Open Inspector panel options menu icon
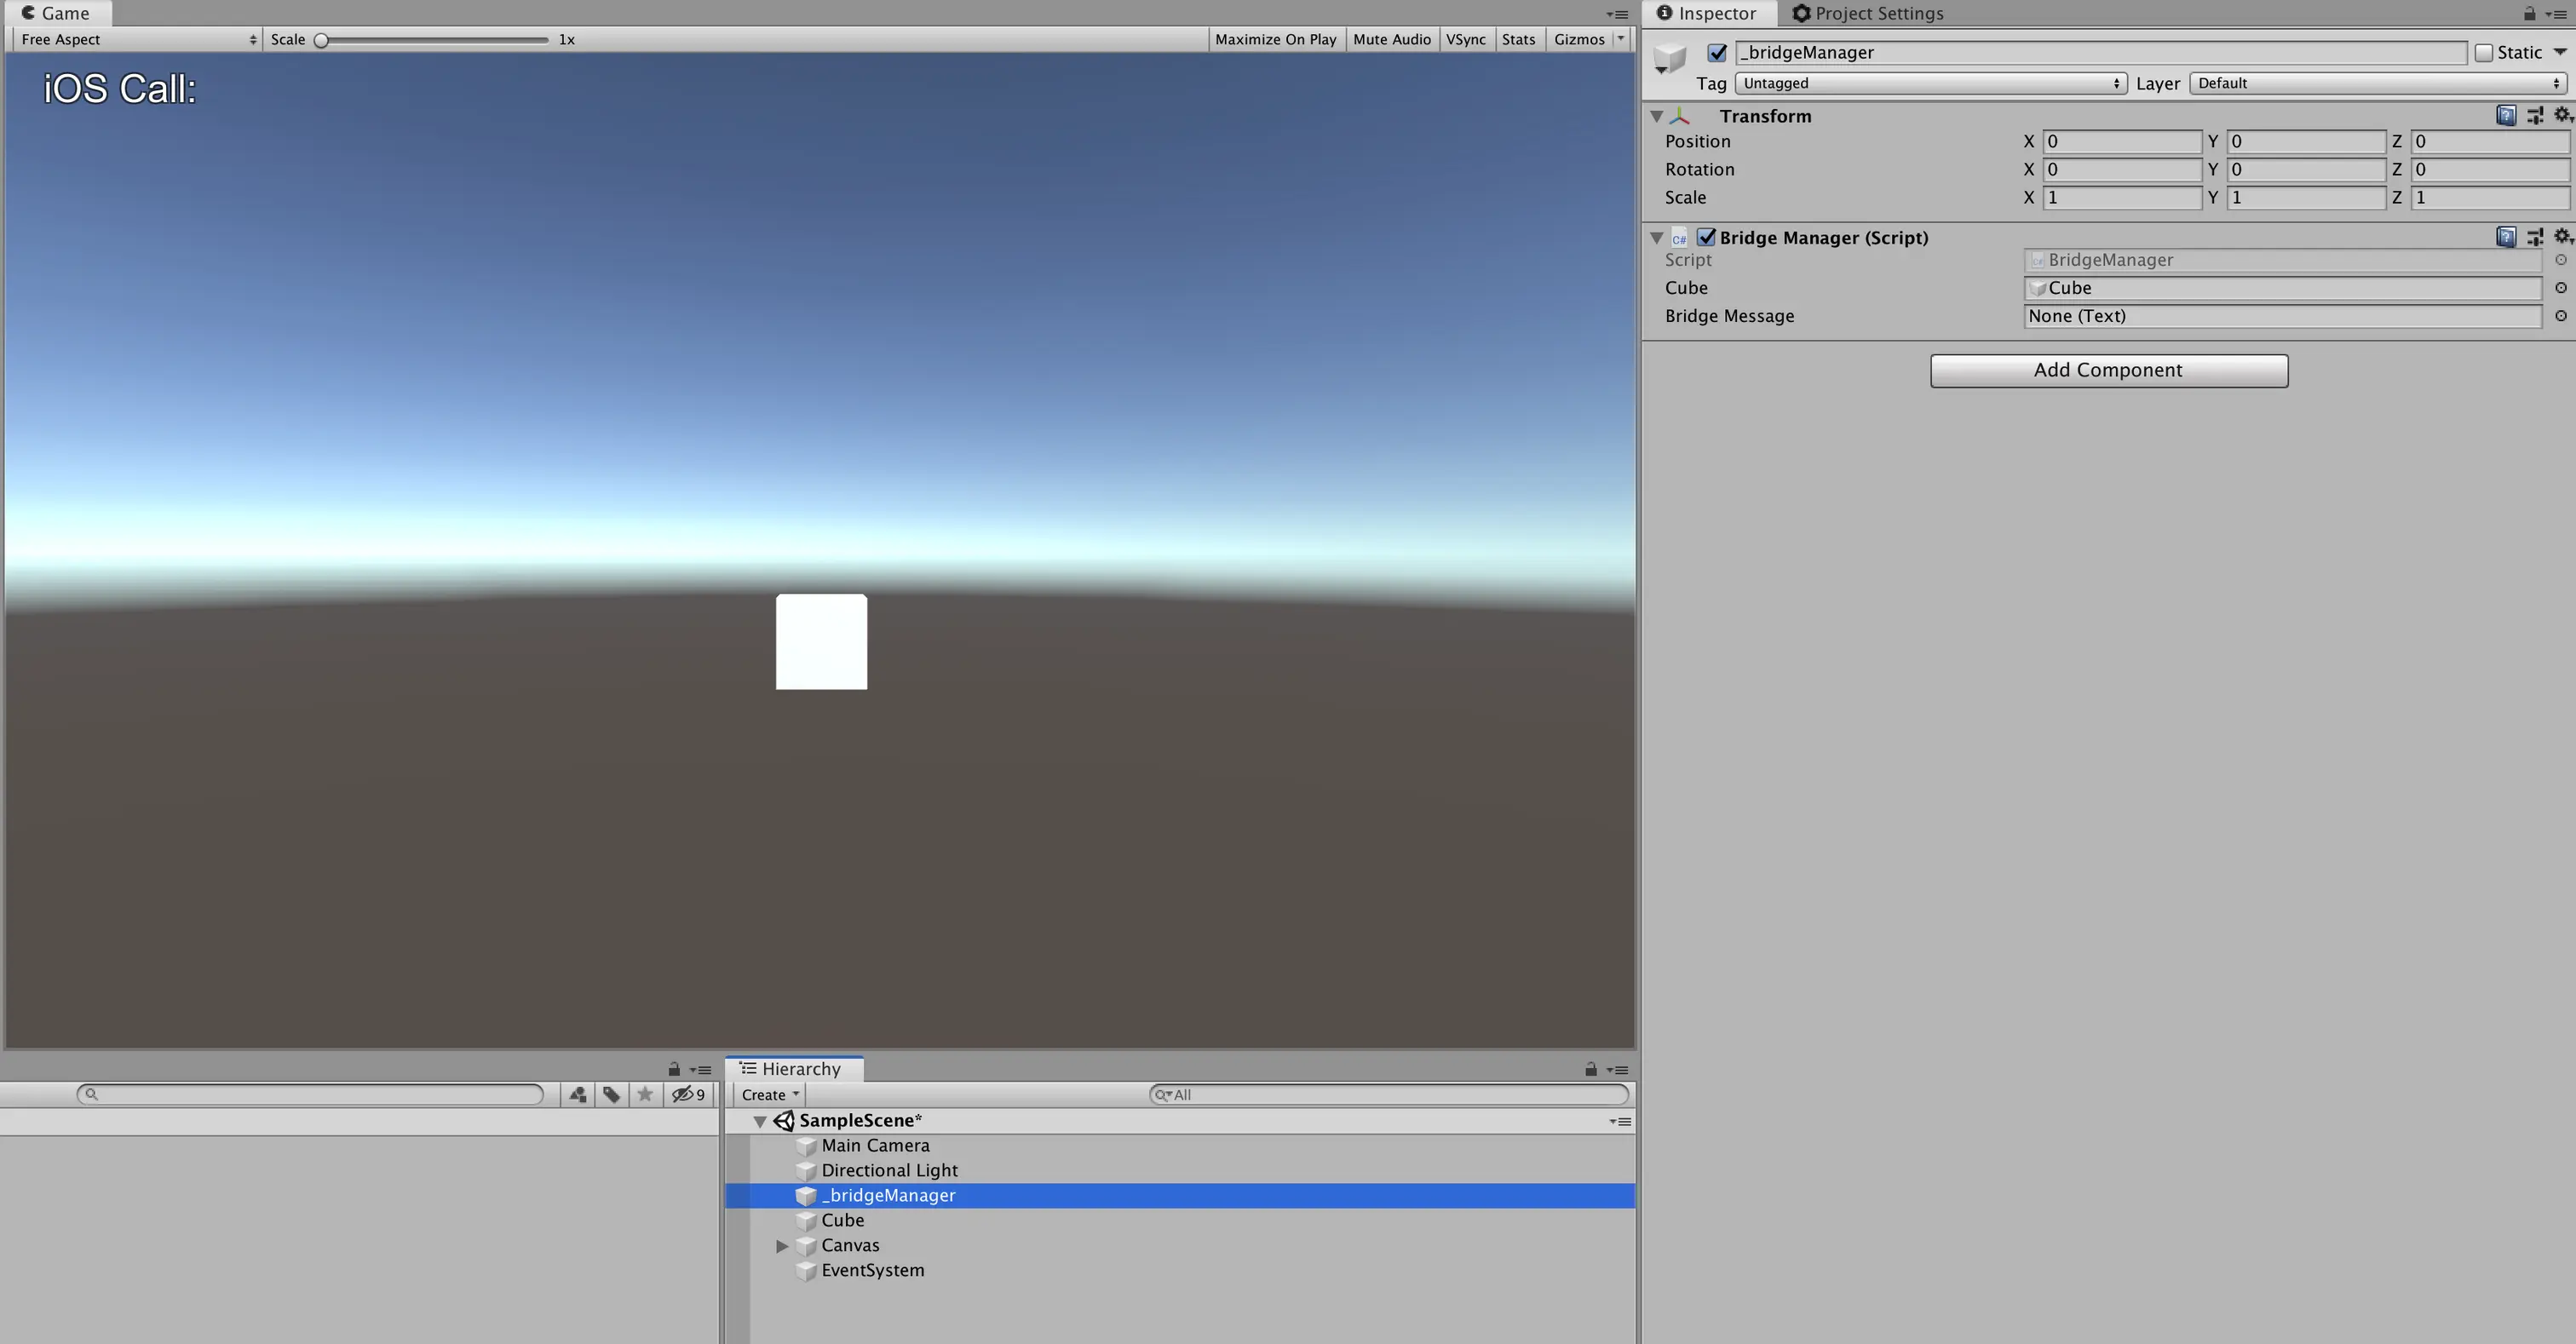 pos(2556,14)
